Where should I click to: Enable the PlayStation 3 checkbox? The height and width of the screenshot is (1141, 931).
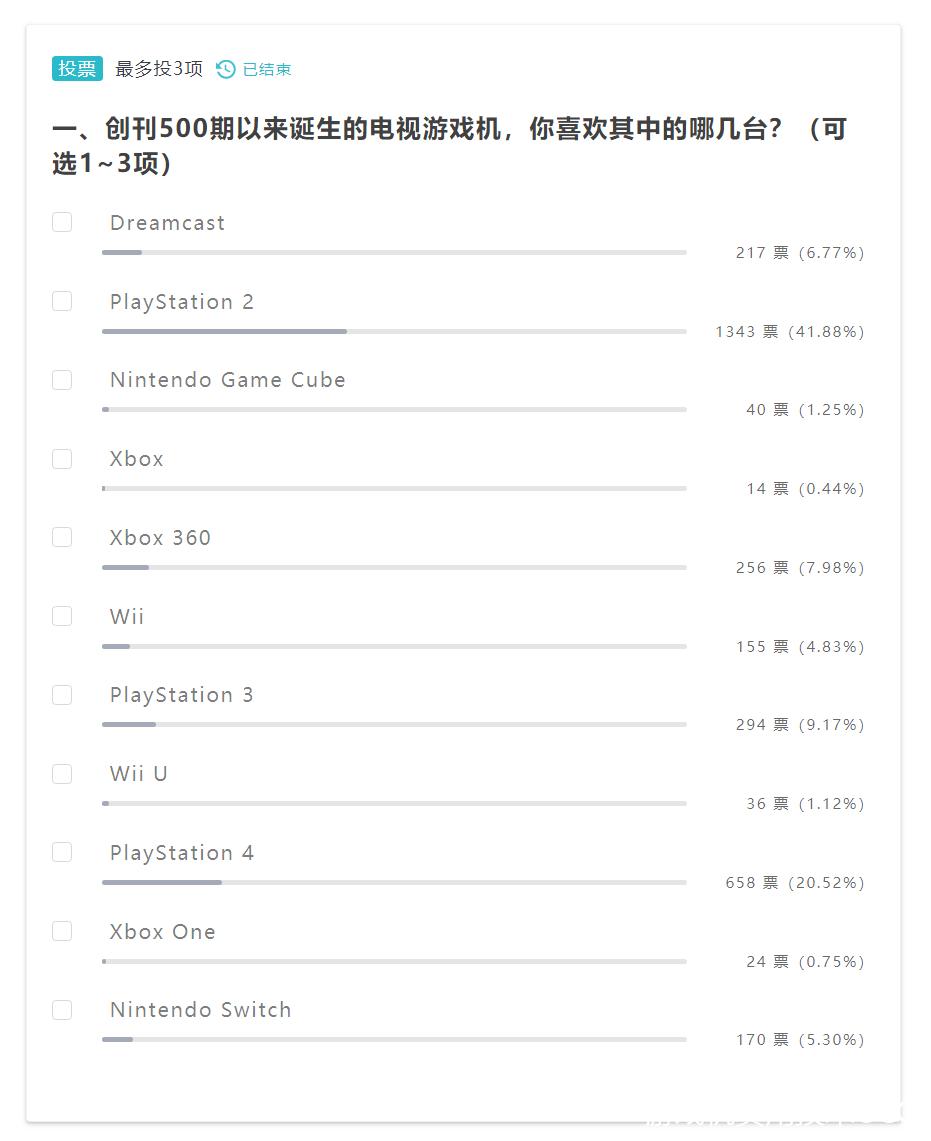61,694
